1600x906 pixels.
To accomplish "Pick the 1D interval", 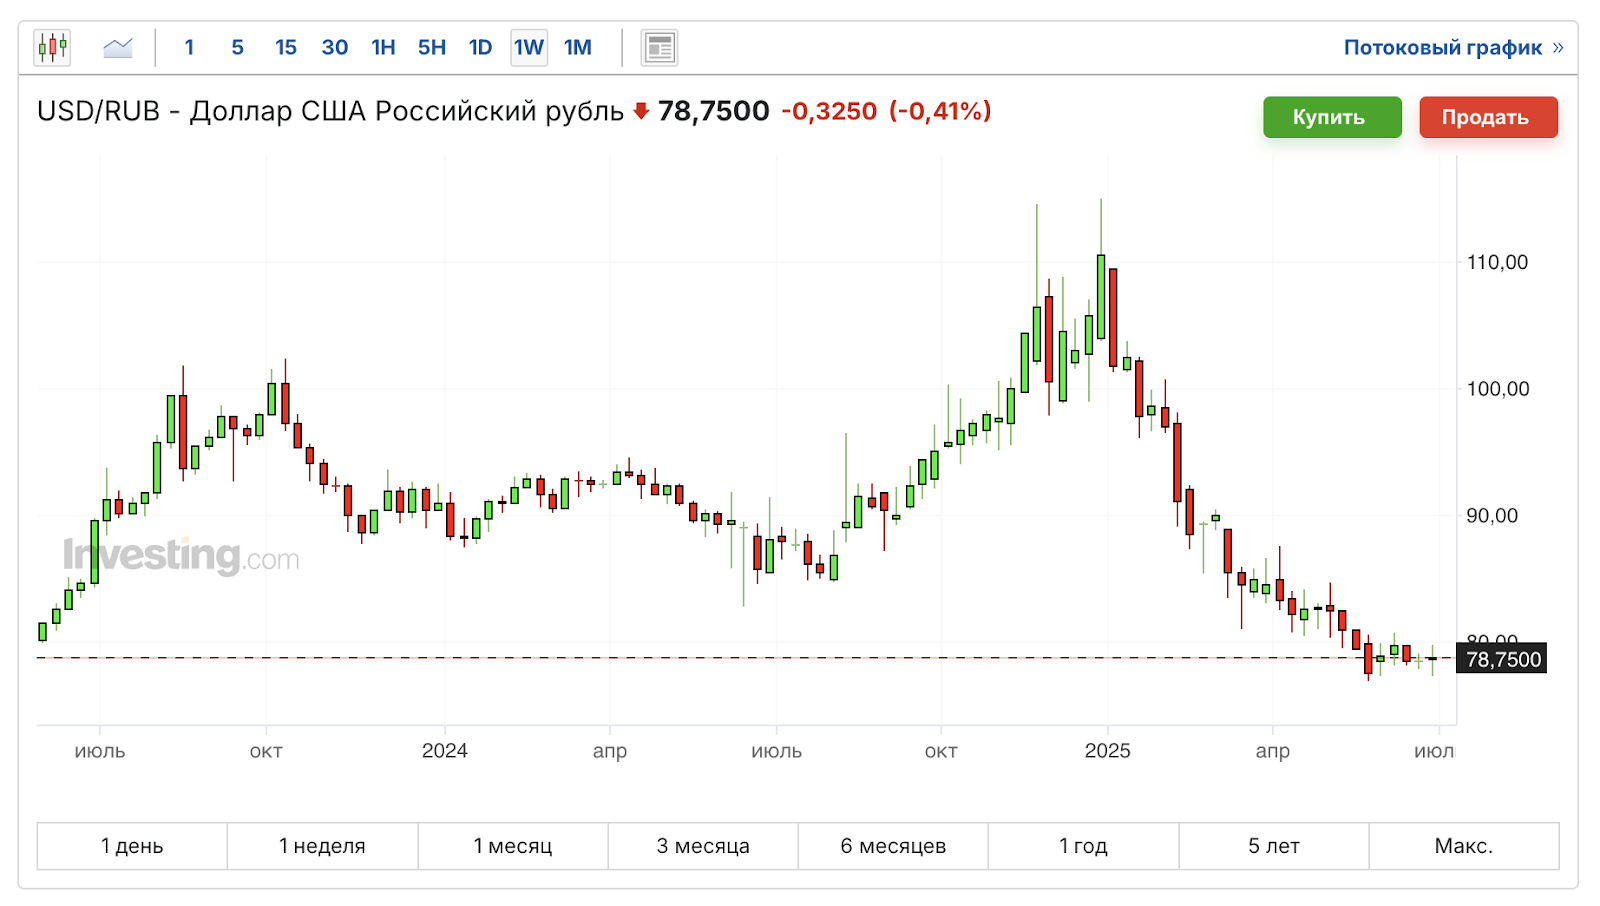I will 481,47.
